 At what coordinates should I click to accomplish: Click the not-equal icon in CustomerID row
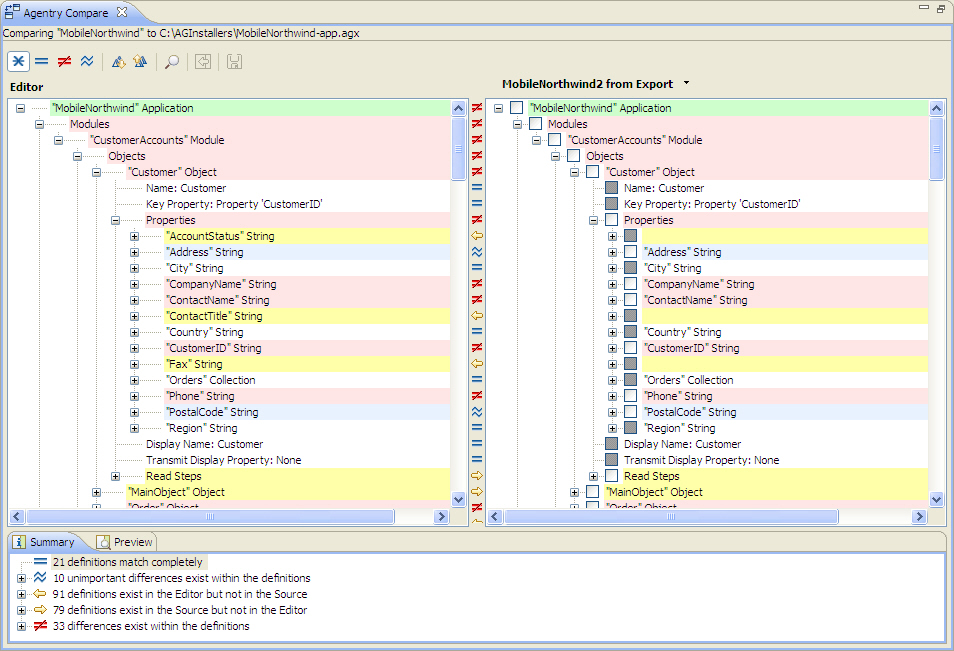click(x=477, y=348)
